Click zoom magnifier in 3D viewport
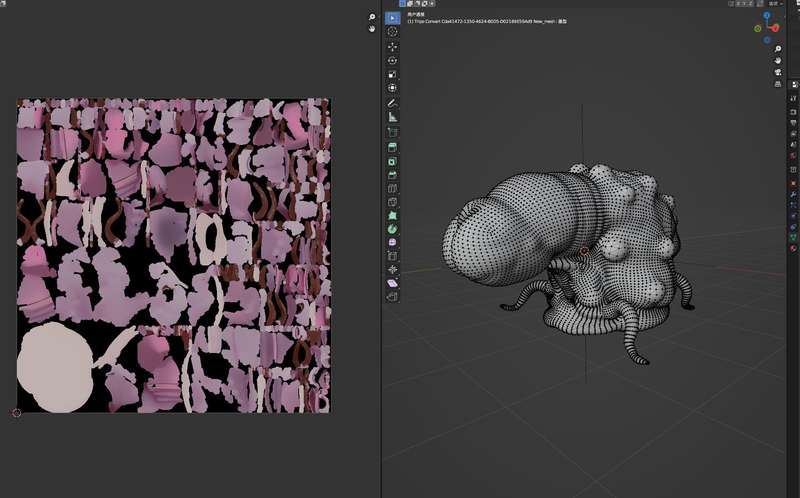The image size is (800, 498). [x=778, y=48]
